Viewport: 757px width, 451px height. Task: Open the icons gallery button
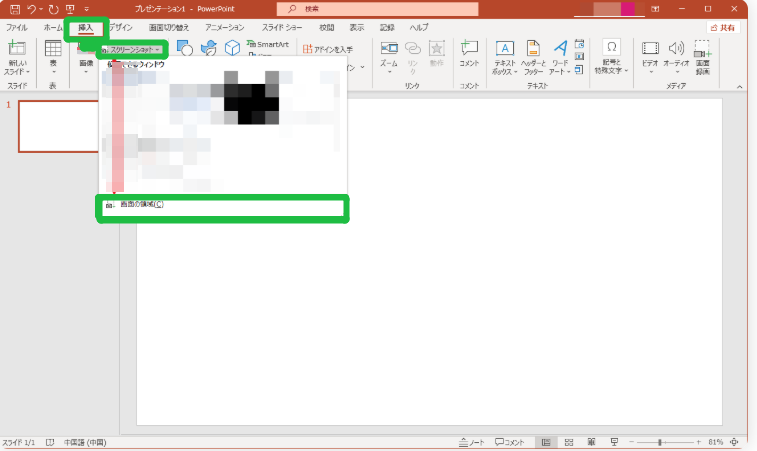[209, 48]
